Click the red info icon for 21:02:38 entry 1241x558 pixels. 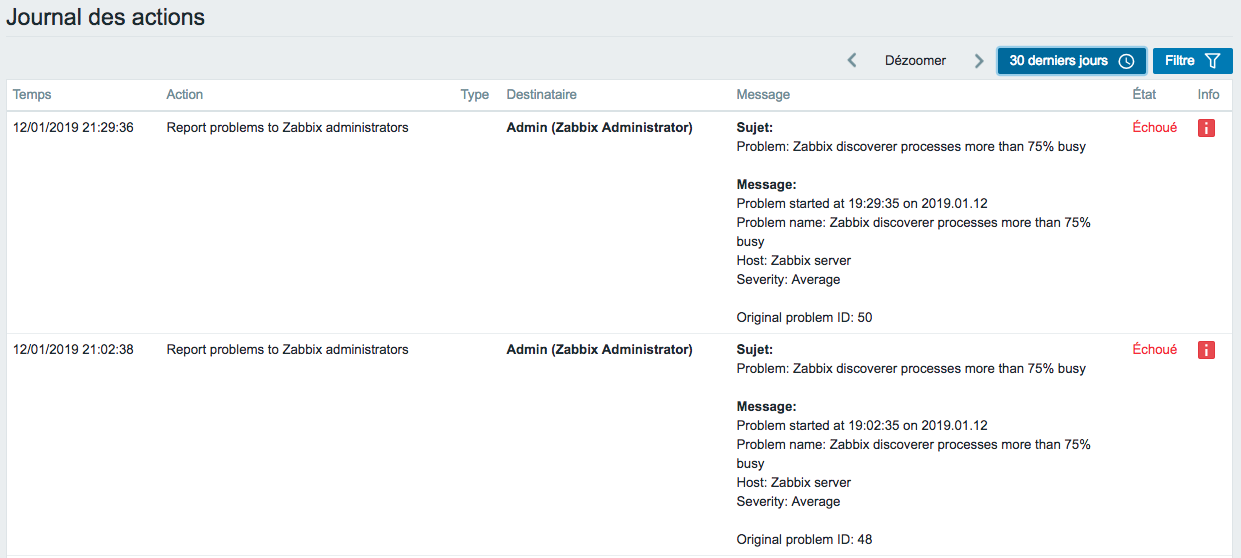coord(1206,350)
